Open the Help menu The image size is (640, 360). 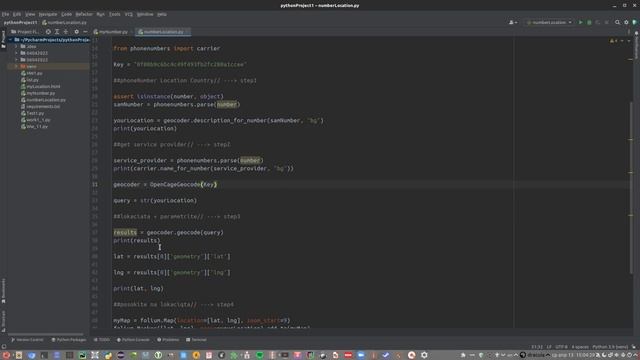[162, 14]
